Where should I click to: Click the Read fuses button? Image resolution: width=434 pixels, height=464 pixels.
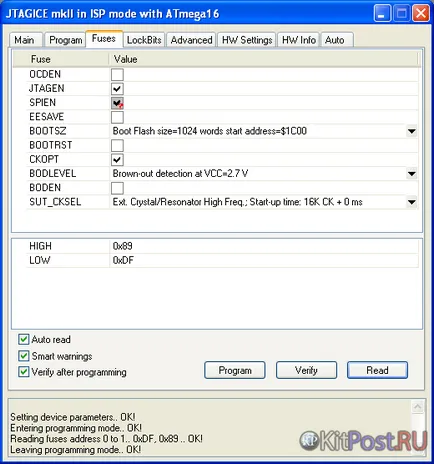point(377,370)
